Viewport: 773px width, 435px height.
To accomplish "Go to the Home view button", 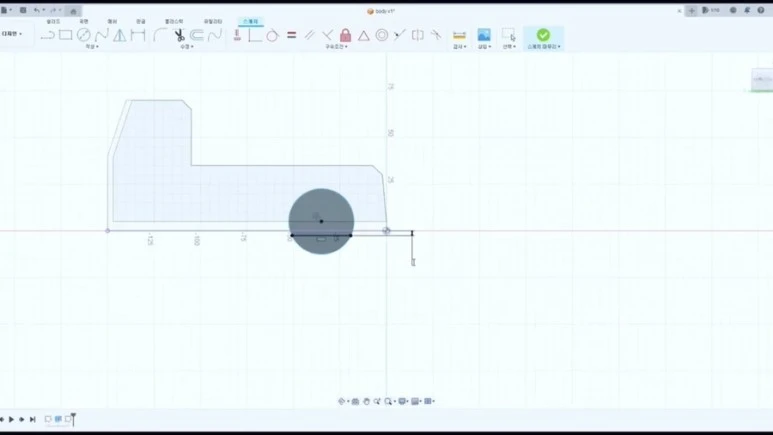I will click(x=73, y=11).
